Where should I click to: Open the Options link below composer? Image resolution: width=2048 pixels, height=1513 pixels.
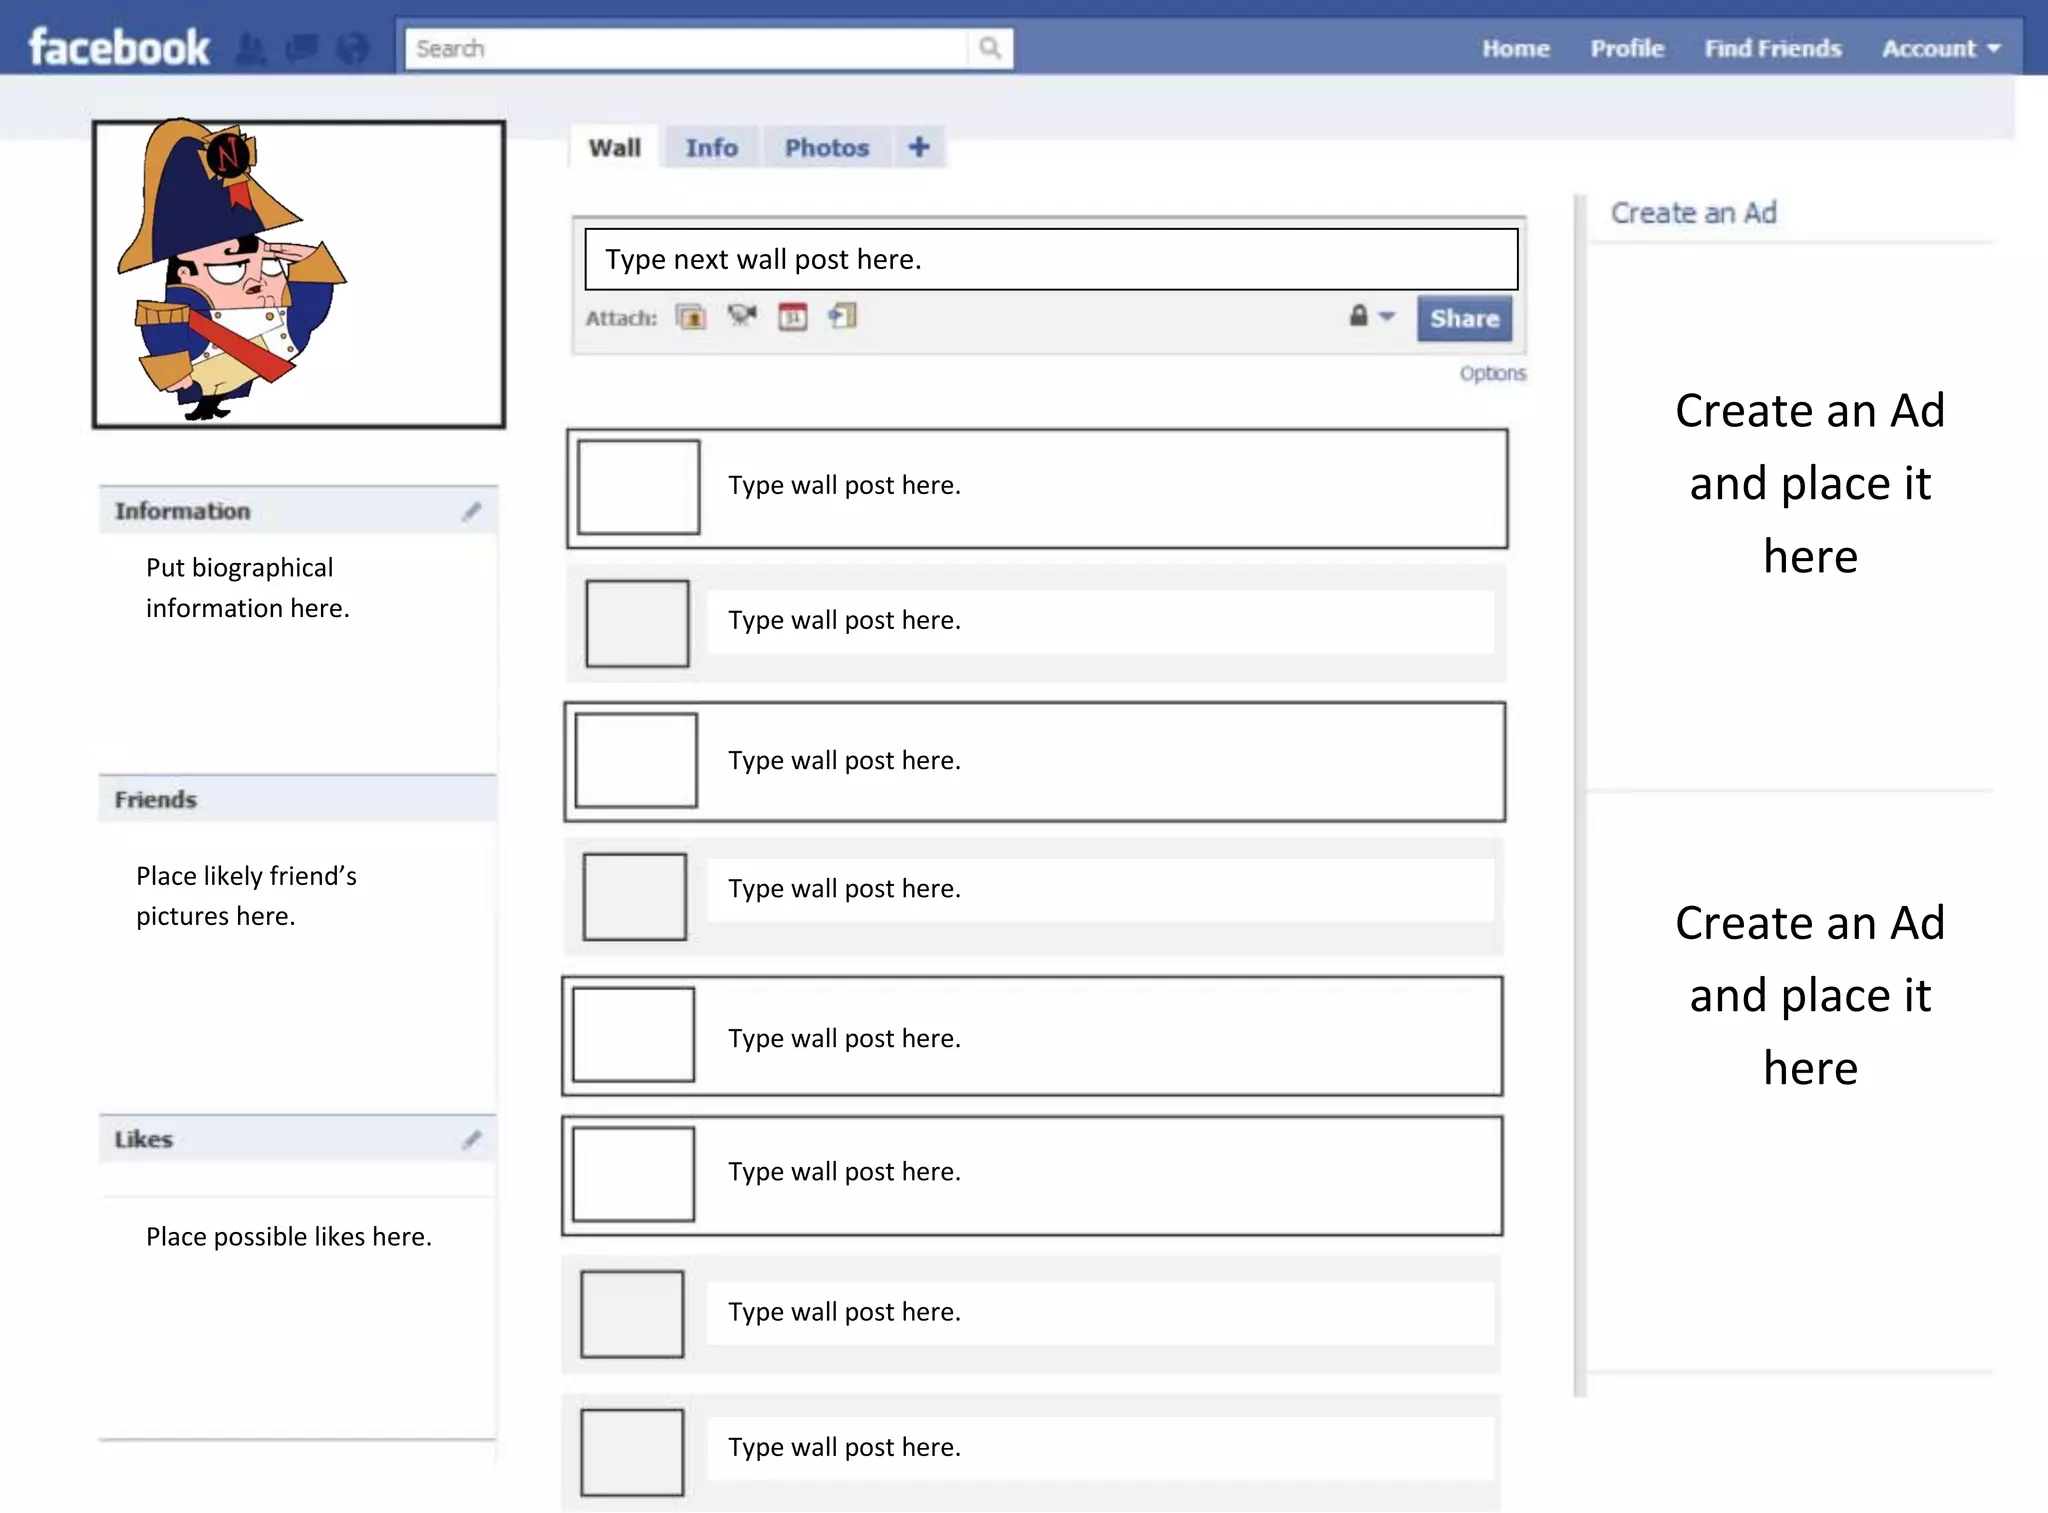(x=1491, y=373)
